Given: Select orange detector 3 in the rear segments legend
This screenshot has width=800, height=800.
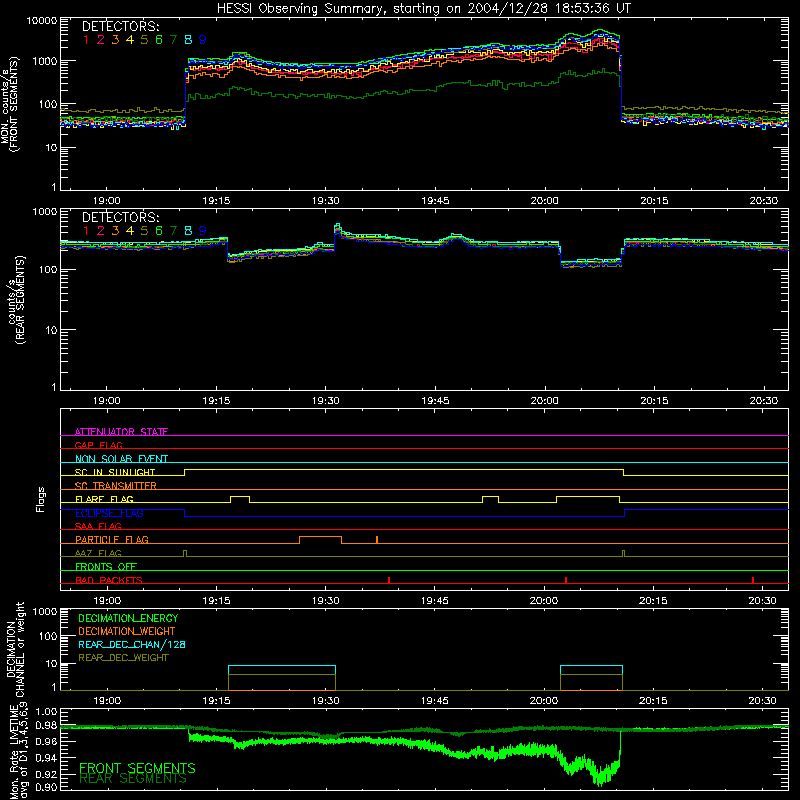Looking at the screenshot, I should click(x=115, y=231).
